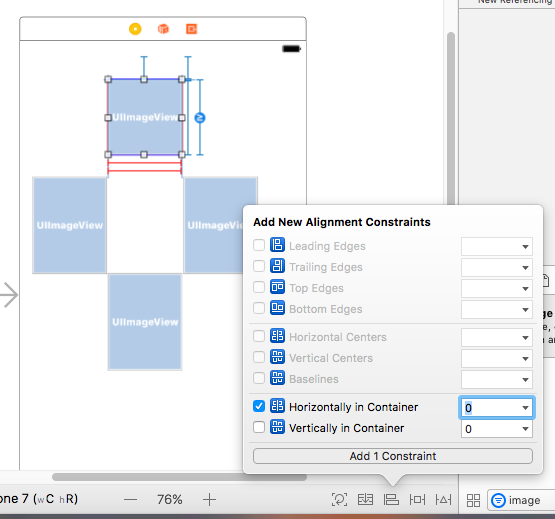Toggle the Baselines checkbox
This screenshot has height=519, width=555.
[259, 378]
